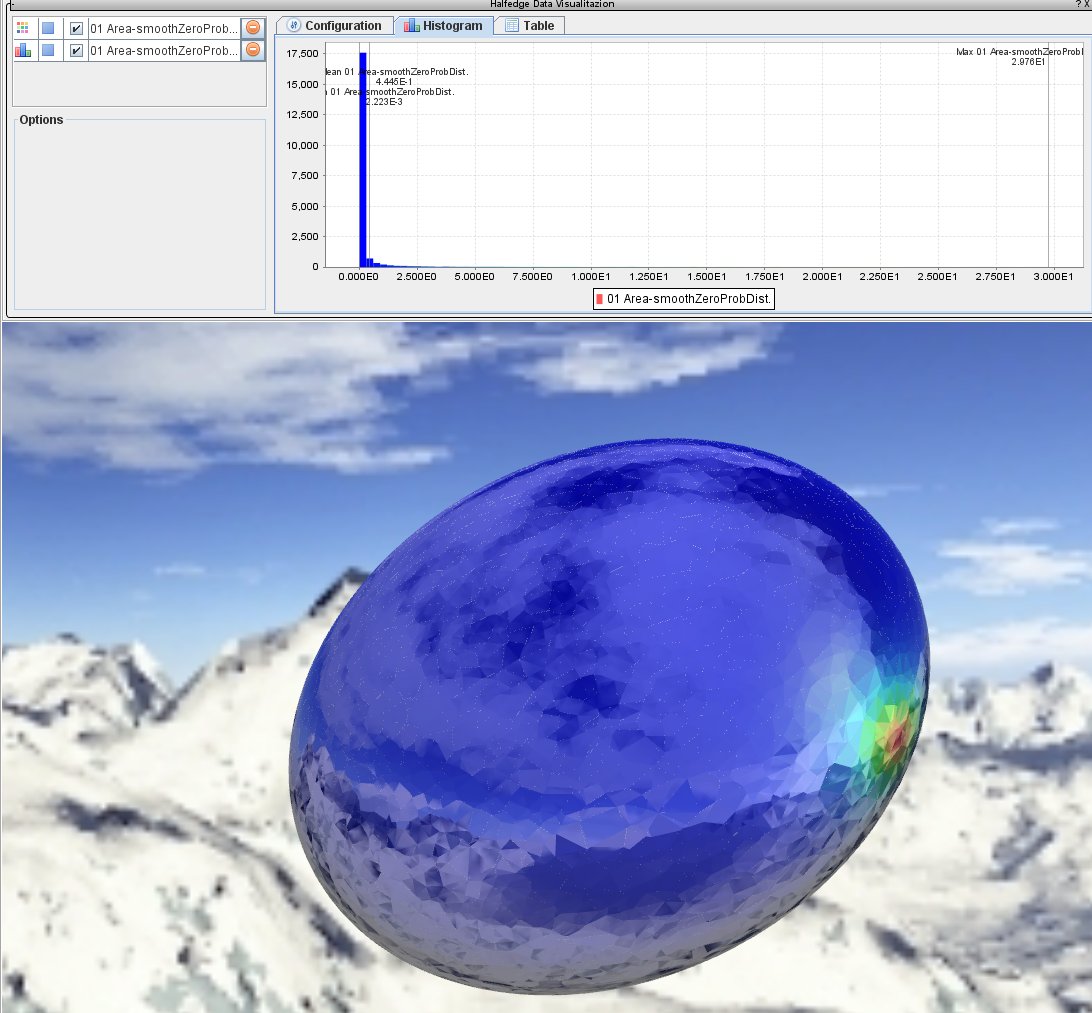Open the Table tab

click(530, 26)
